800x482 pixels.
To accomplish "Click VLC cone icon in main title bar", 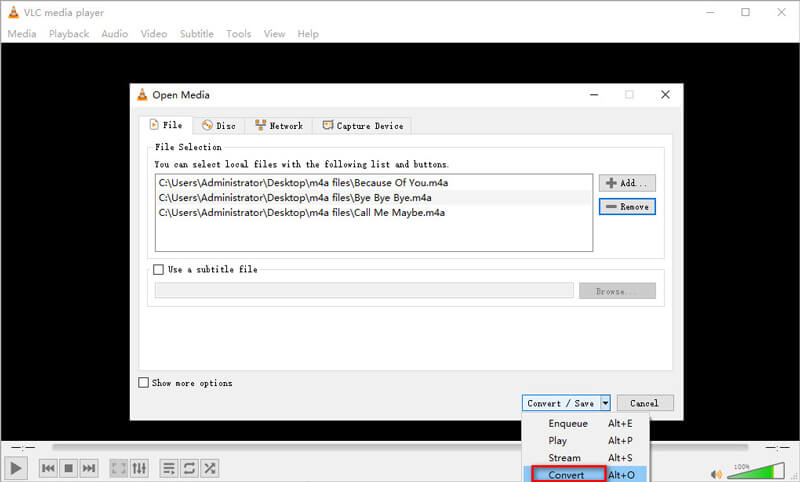I will click(x=13, y=12).
